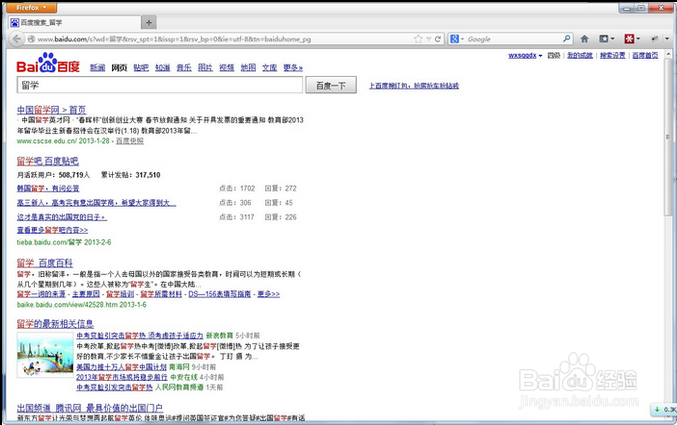
Task: Click the pin addon toolbar icon
Action: [x=655, y=39]
